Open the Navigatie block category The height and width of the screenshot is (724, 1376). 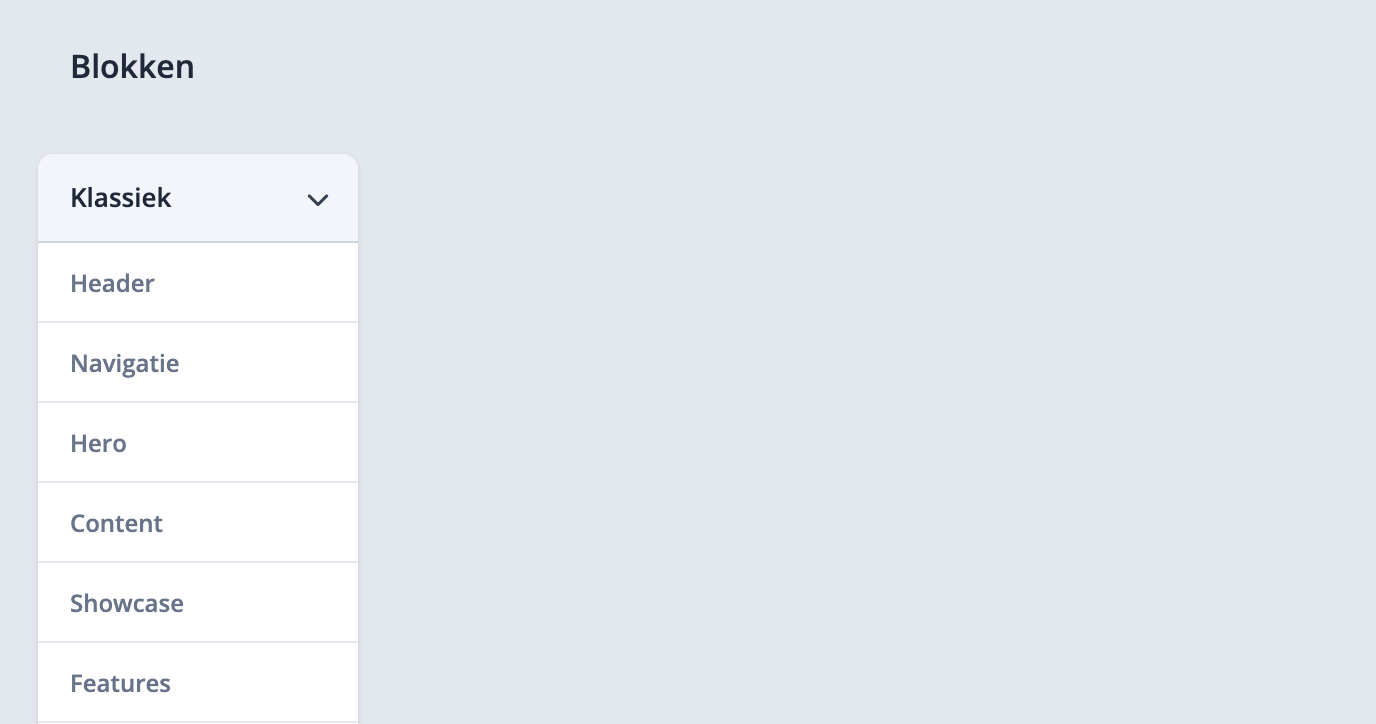click(198, 363)
